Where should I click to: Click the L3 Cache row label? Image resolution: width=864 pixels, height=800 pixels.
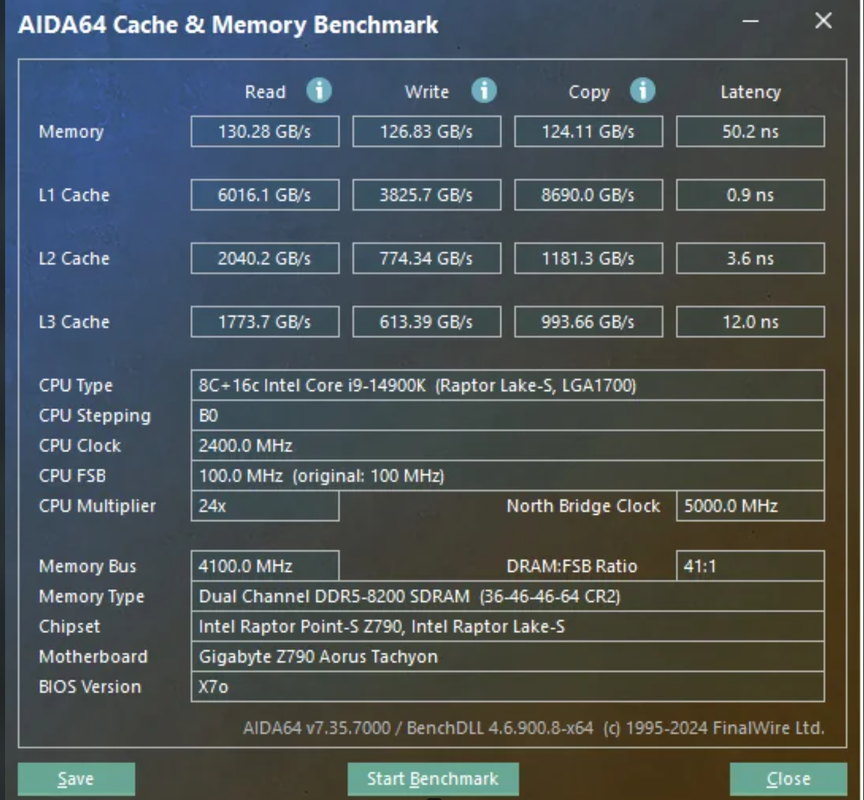[x=74, y=321]
